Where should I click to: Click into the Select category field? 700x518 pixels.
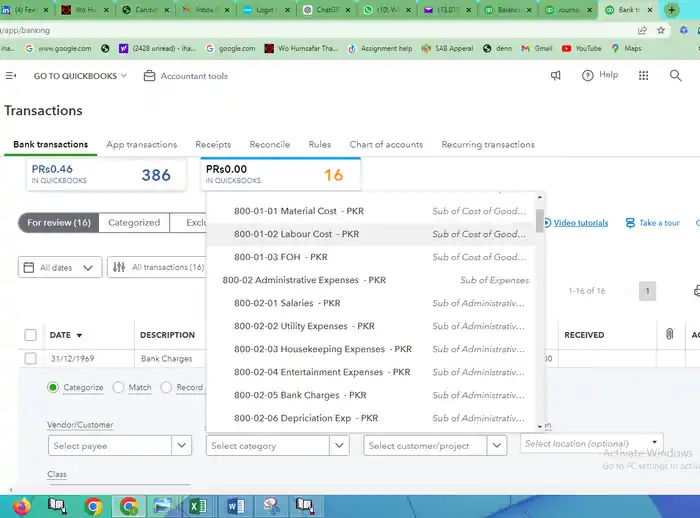pos(268,445)
